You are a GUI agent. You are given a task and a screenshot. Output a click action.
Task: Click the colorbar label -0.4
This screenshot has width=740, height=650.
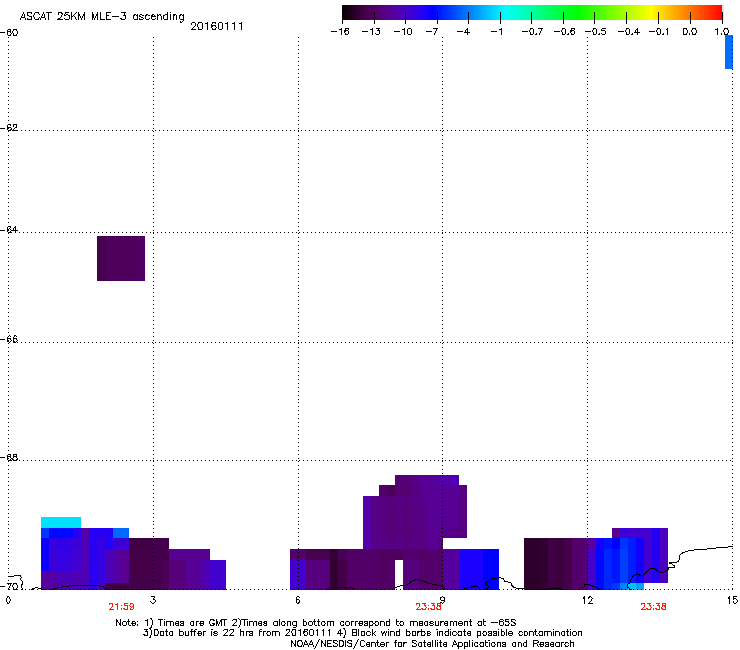point(629,32)
